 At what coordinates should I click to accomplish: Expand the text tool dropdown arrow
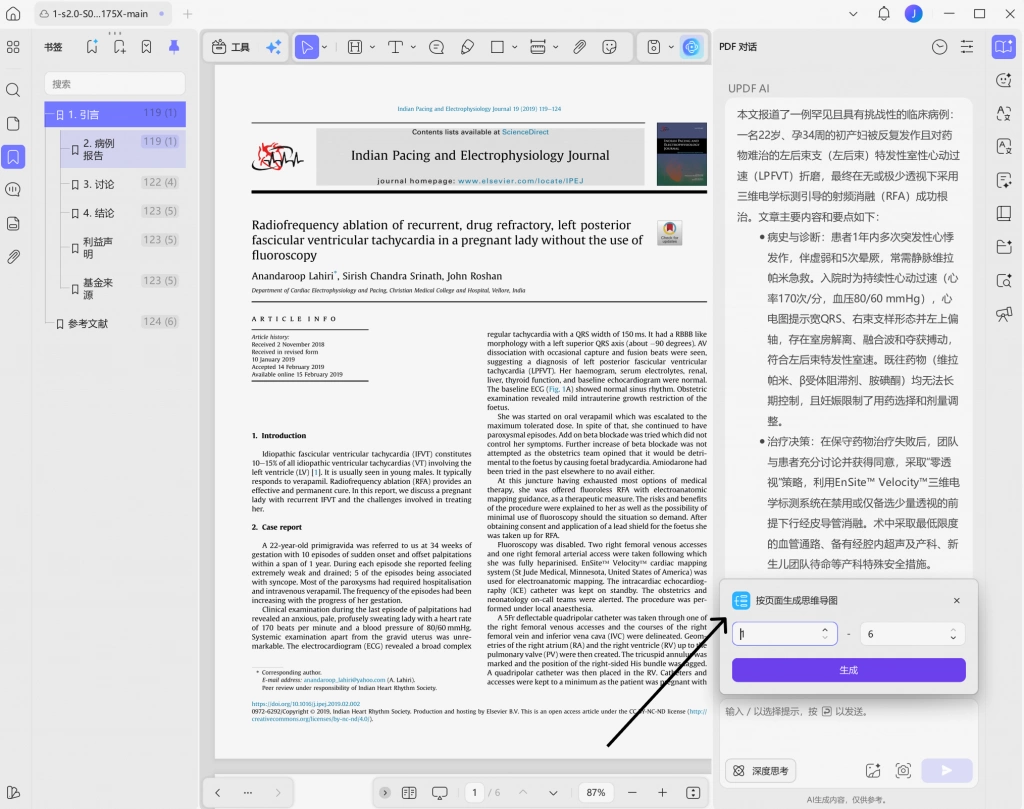(x=413, y=47)
